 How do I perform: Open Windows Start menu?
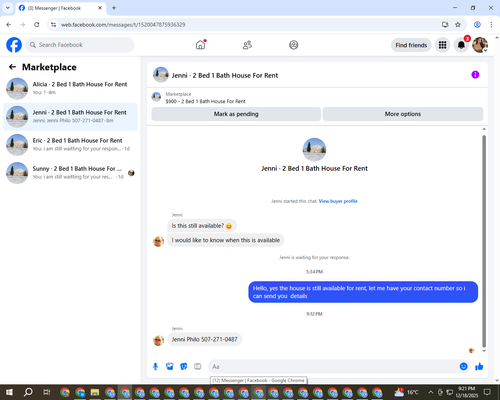click(9, 392)
